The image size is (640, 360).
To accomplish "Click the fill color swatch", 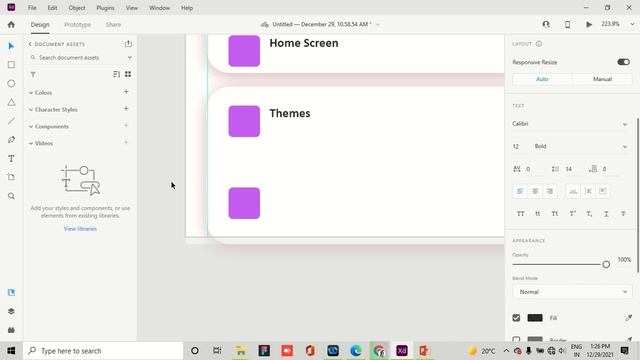I will tap(535, 318).
